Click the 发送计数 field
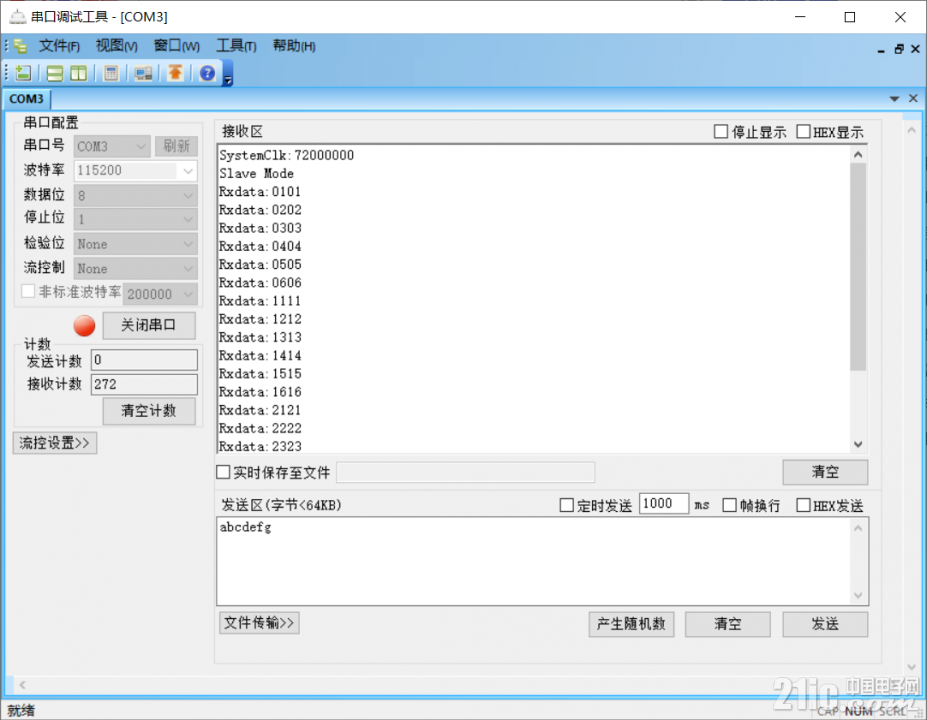927x720 pixels. point(144,360)
